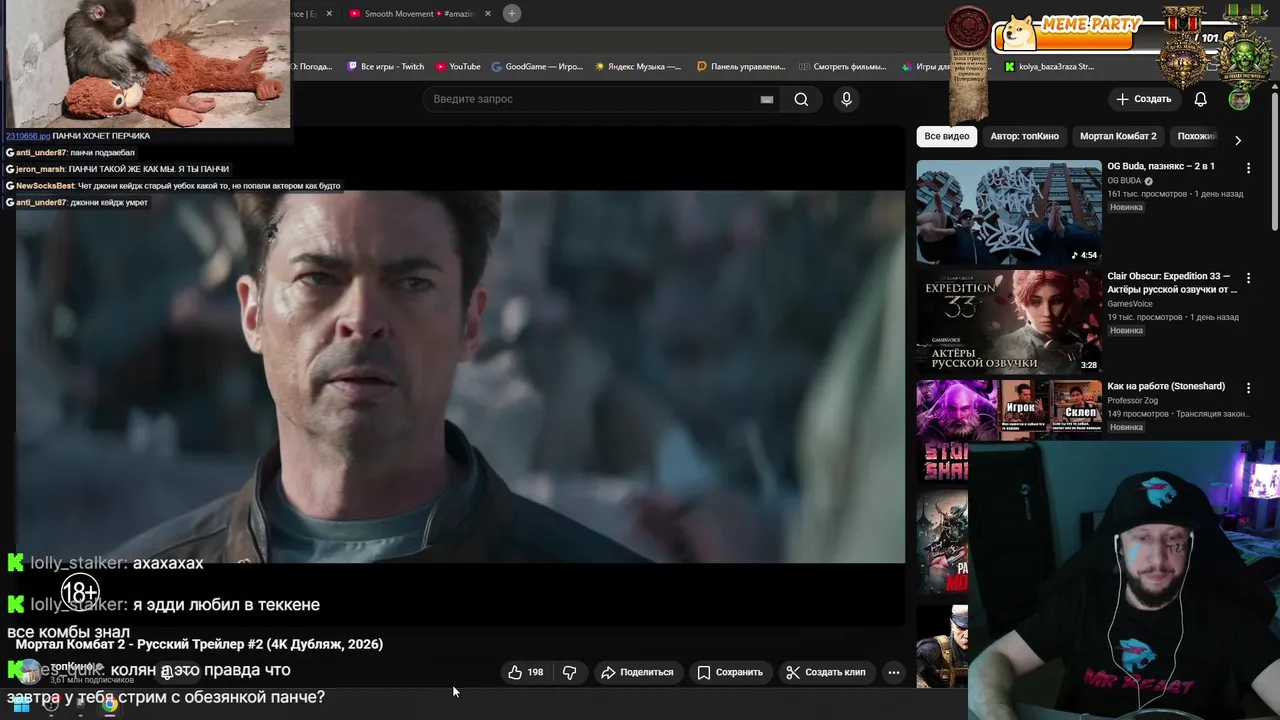This screenshot has height=720, width=1280.
Task: Open the YouTube account avatar menu
Action: click(x=1239, y=99)
